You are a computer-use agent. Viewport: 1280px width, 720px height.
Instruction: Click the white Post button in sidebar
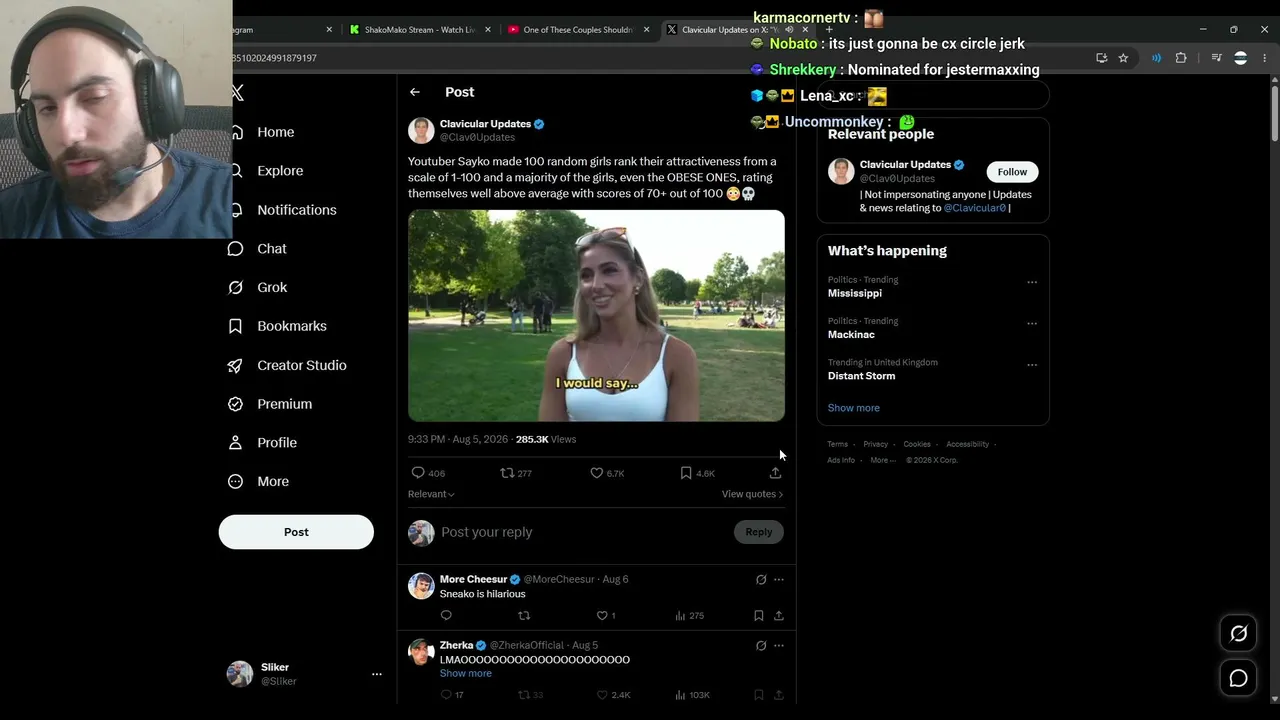[x=296, y=532]
